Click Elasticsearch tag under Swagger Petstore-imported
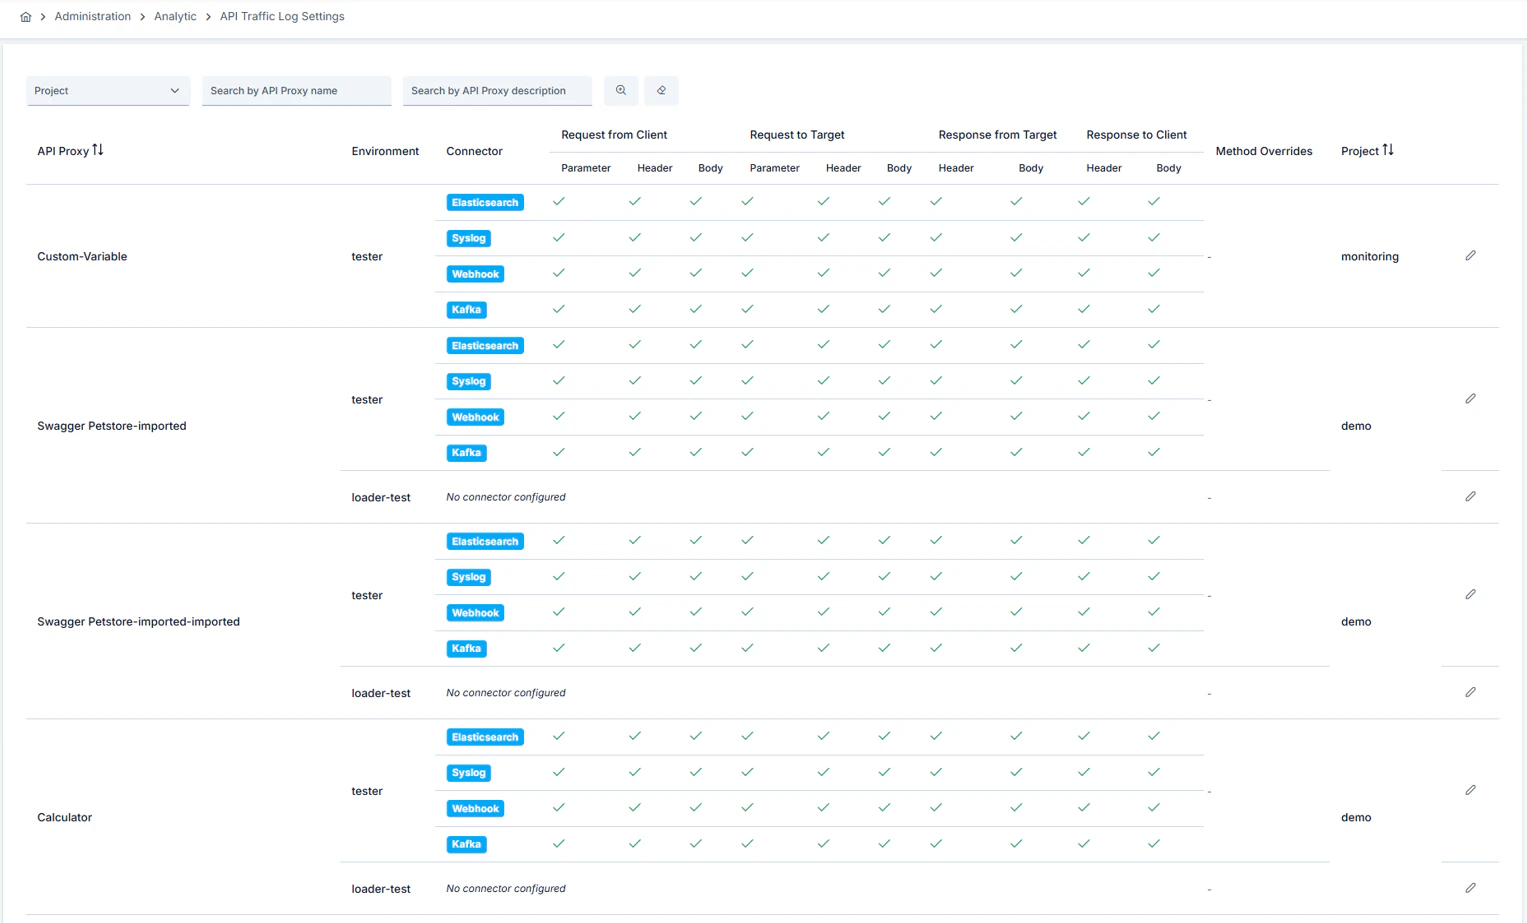The width and height of the screenshot is (1527, 923). pyautogui.click(x=485, y=346)
